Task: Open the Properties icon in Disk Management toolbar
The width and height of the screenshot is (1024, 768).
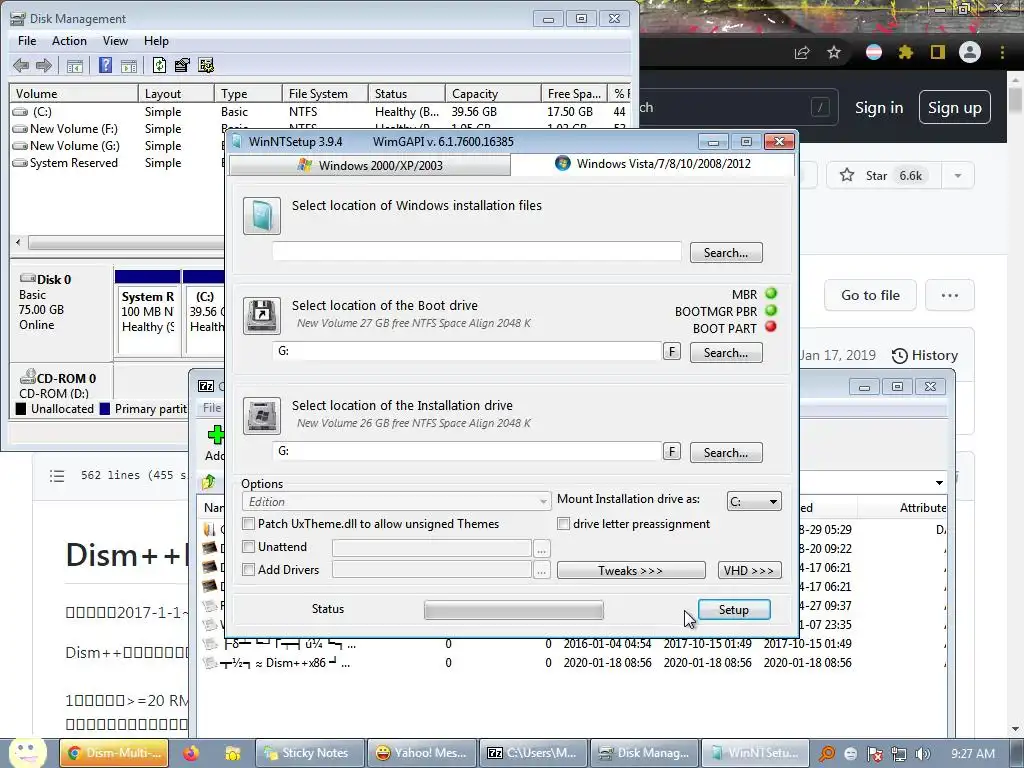Action: [182, 65]
